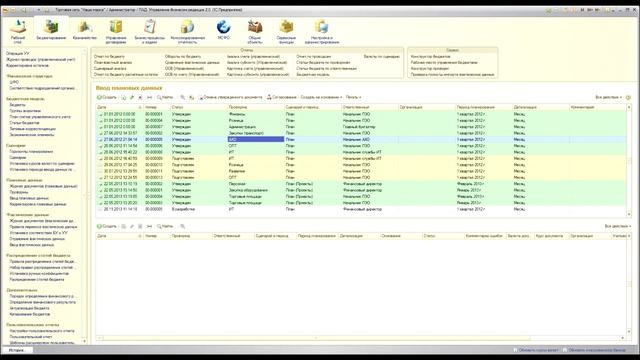
Task: Open the Казначейство section
Action: (x=84, y=30)
